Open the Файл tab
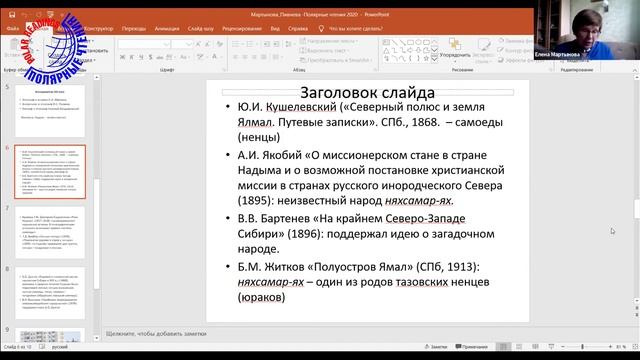This screenshot has height=360, width=640. pos(13,29)
